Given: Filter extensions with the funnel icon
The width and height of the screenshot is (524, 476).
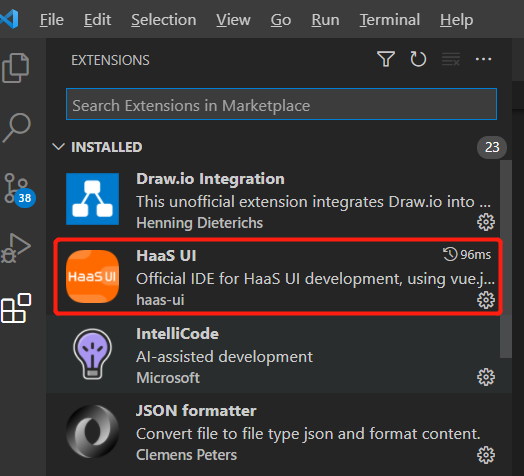Looking at the screenshot, I should coord(386,60).
